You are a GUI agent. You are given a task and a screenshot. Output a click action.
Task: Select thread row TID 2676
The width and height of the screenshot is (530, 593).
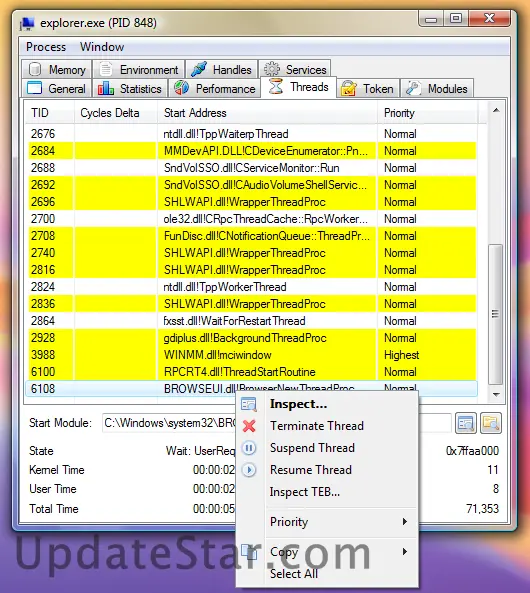tap(251, 134)
